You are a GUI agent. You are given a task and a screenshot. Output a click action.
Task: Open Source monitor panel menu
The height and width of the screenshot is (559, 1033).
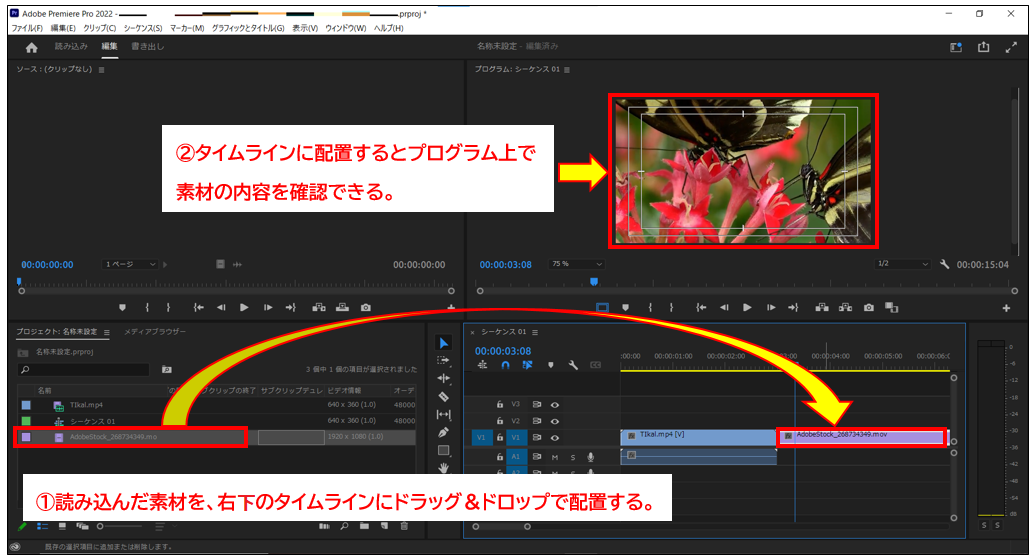point(101,70)
